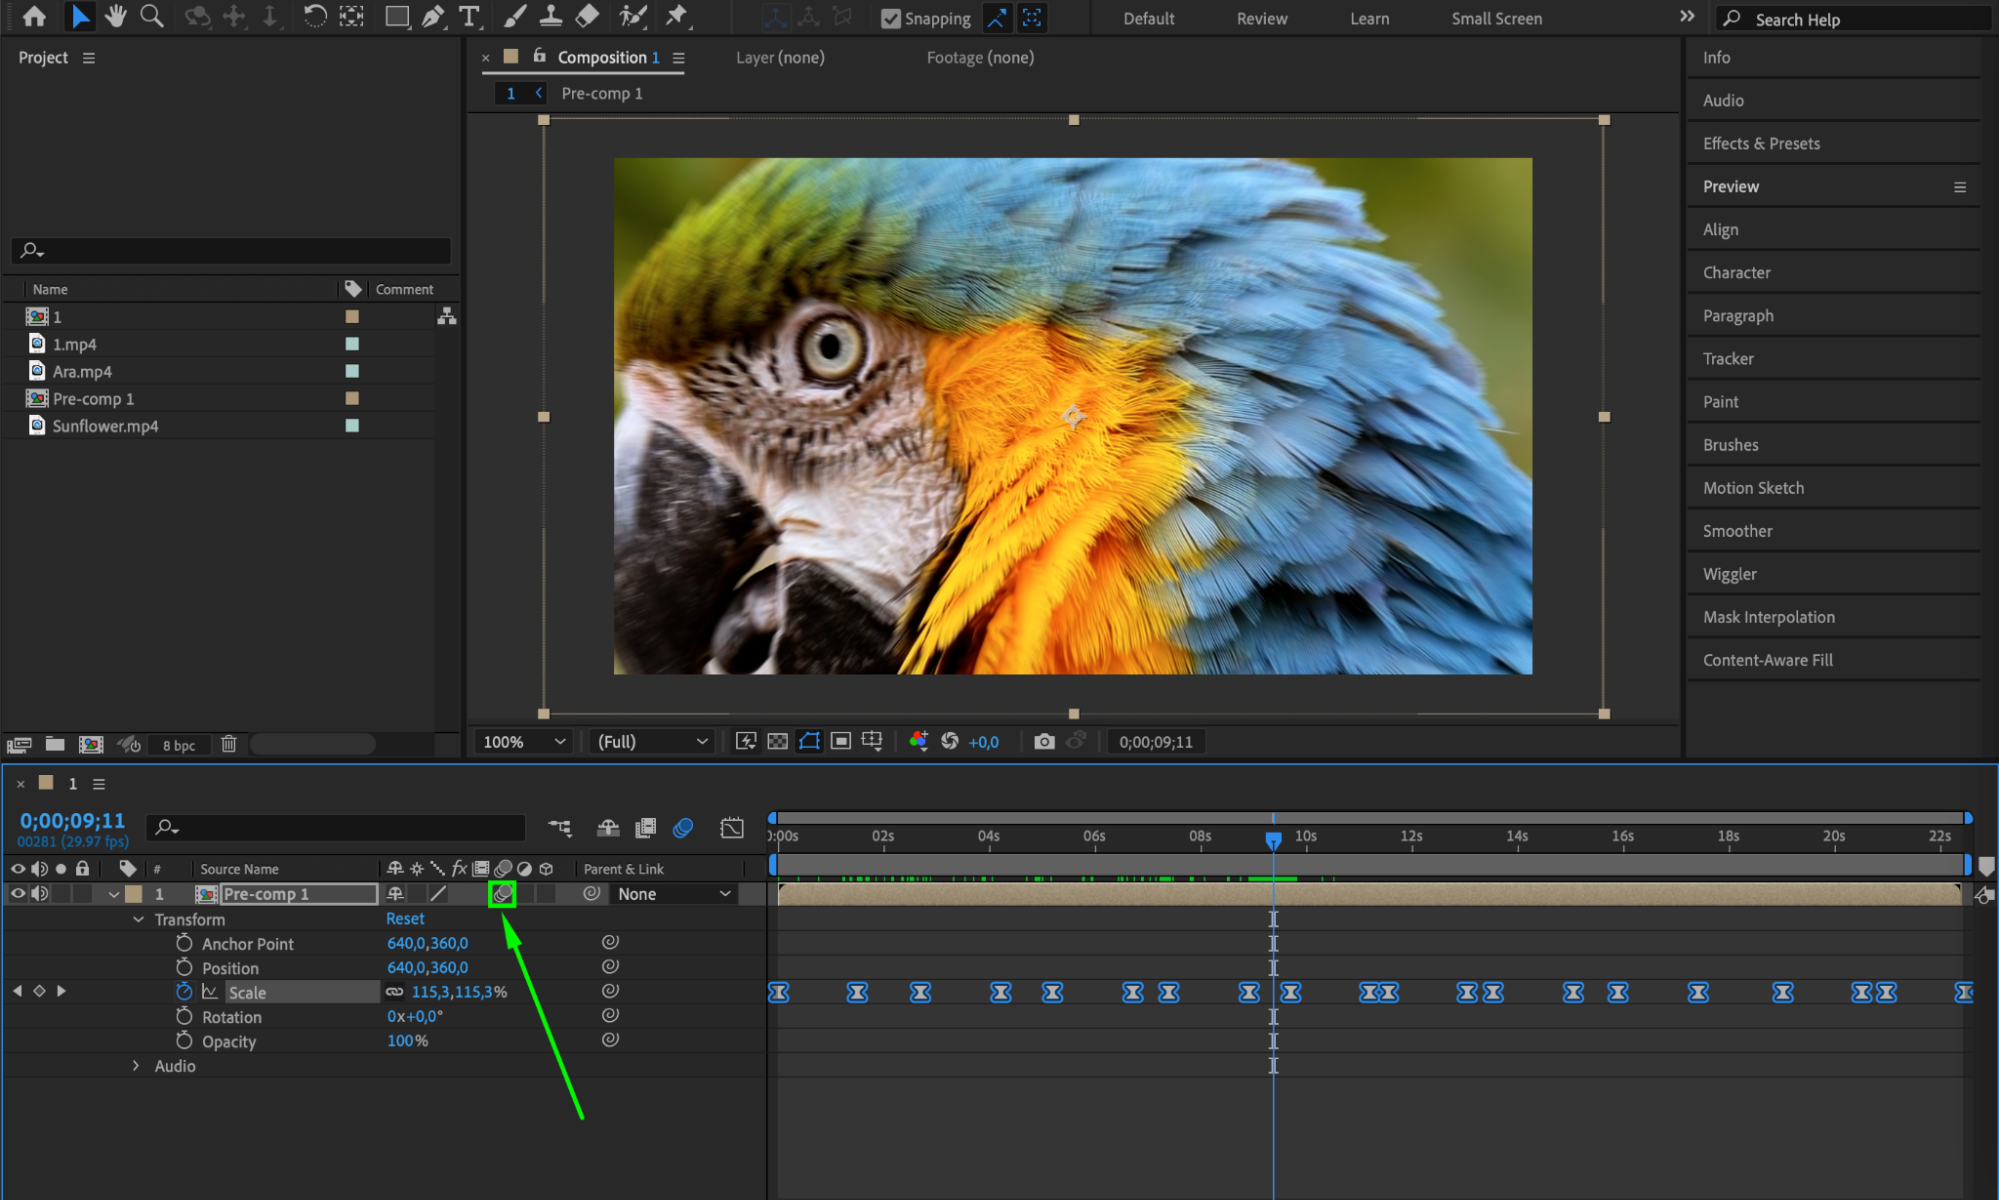1999x1200 pixels.
Task: Switch to the Review workspace
Action: [1261, 18]
